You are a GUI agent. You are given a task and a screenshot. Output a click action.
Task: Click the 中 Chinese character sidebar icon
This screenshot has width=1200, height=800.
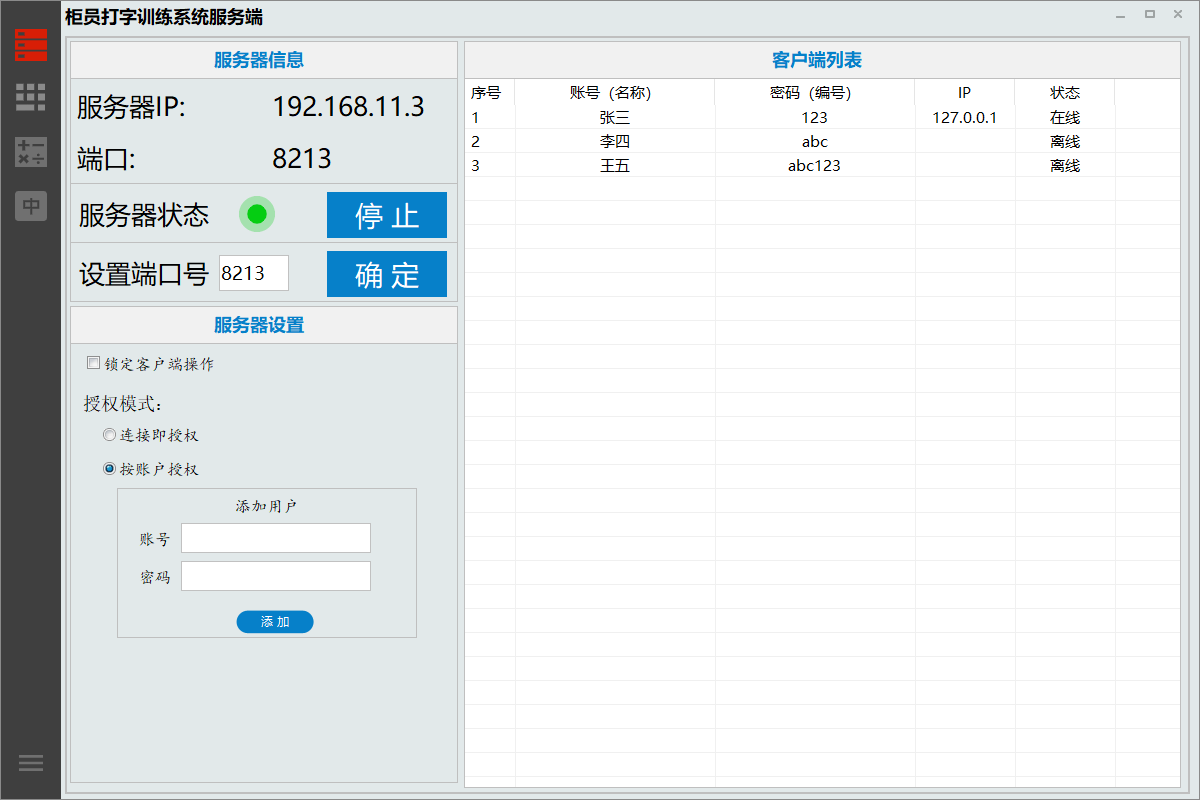coord(31,206)
